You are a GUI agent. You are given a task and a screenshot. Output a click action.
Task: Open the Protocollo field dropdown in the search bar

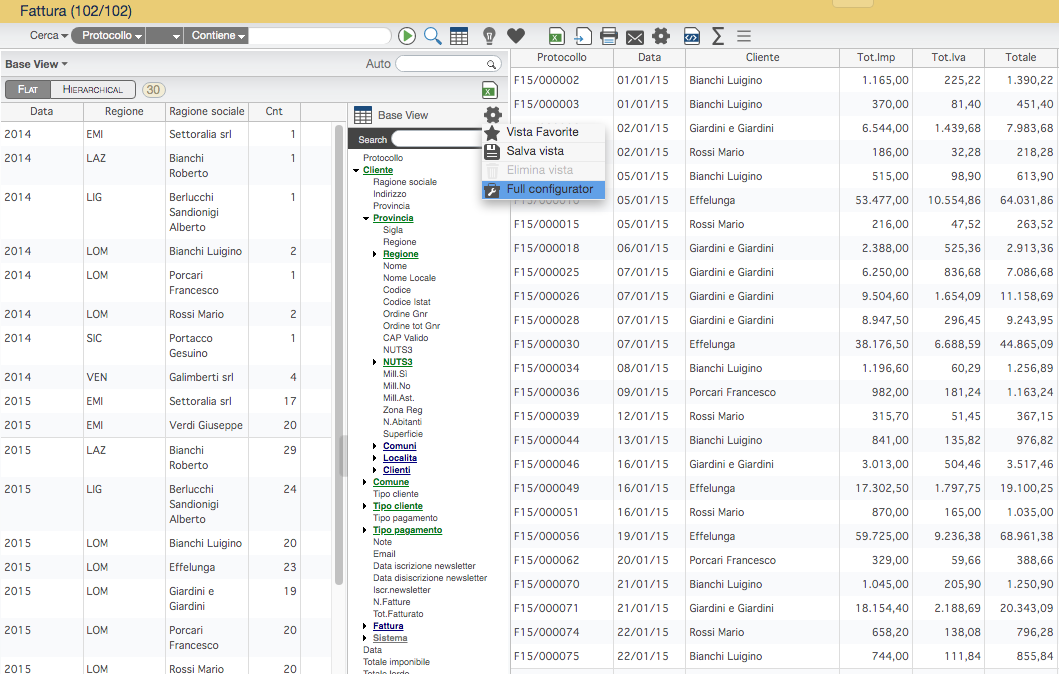pos(111,36)
